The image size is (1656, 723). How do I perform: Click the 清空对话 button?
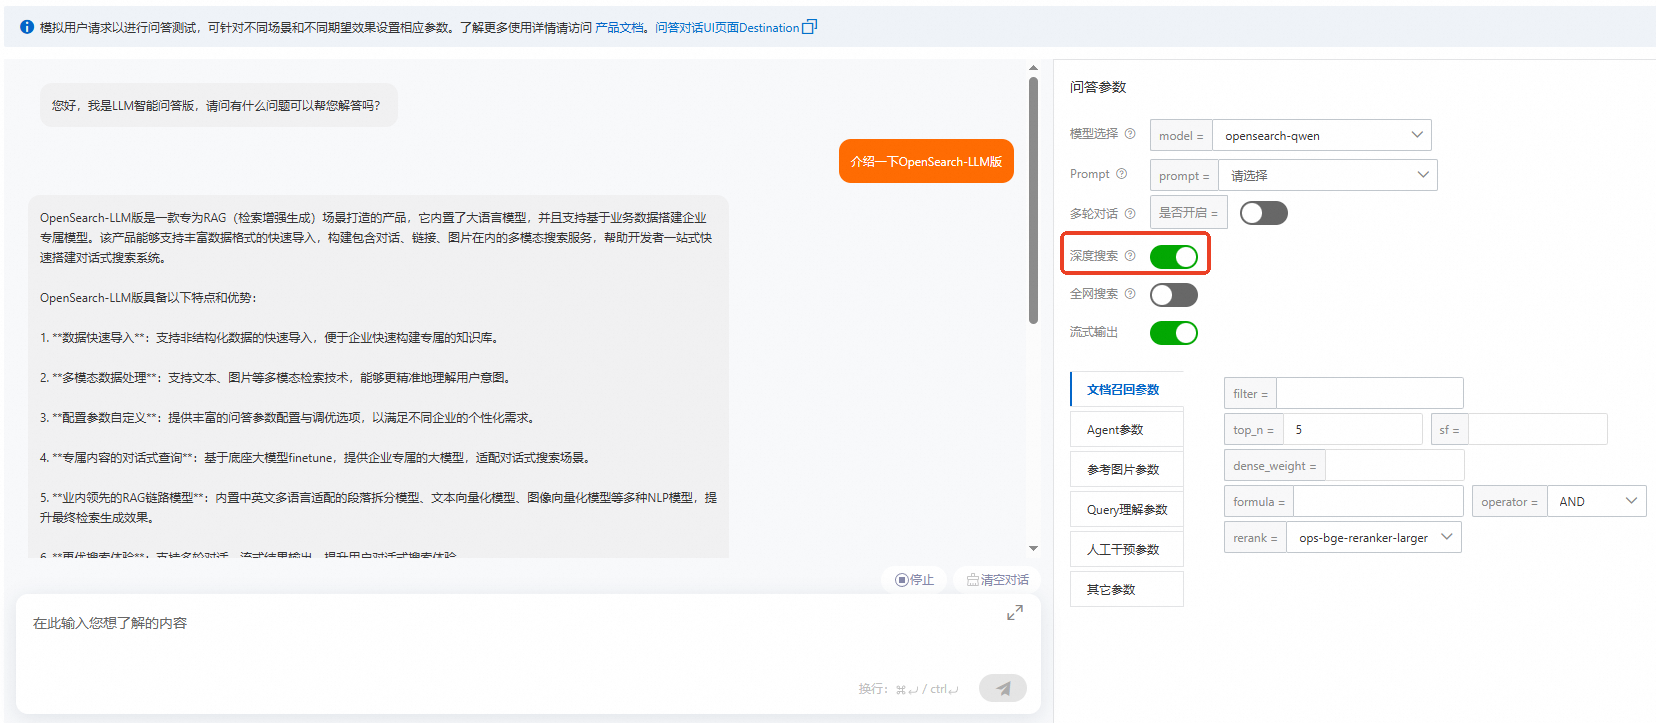pyautogui.click(x=997, y=580)
